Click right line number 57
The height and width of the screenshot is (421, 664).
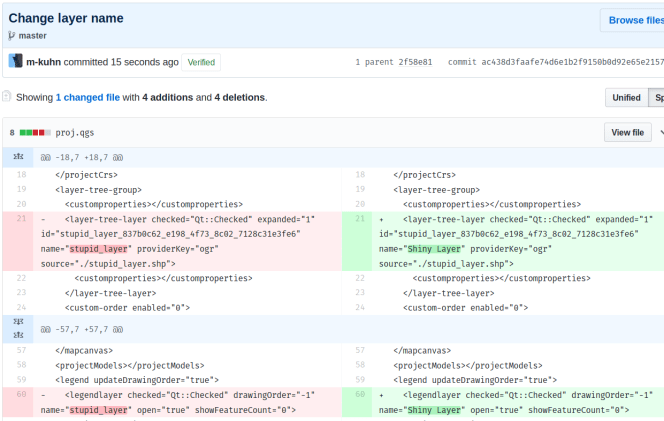(x=360, y=350)
